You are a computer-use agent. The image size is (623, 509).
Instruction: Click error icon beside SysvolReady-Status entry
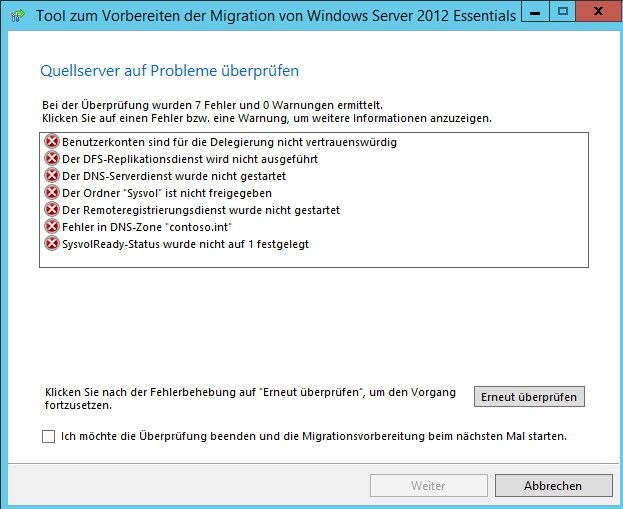52,244
